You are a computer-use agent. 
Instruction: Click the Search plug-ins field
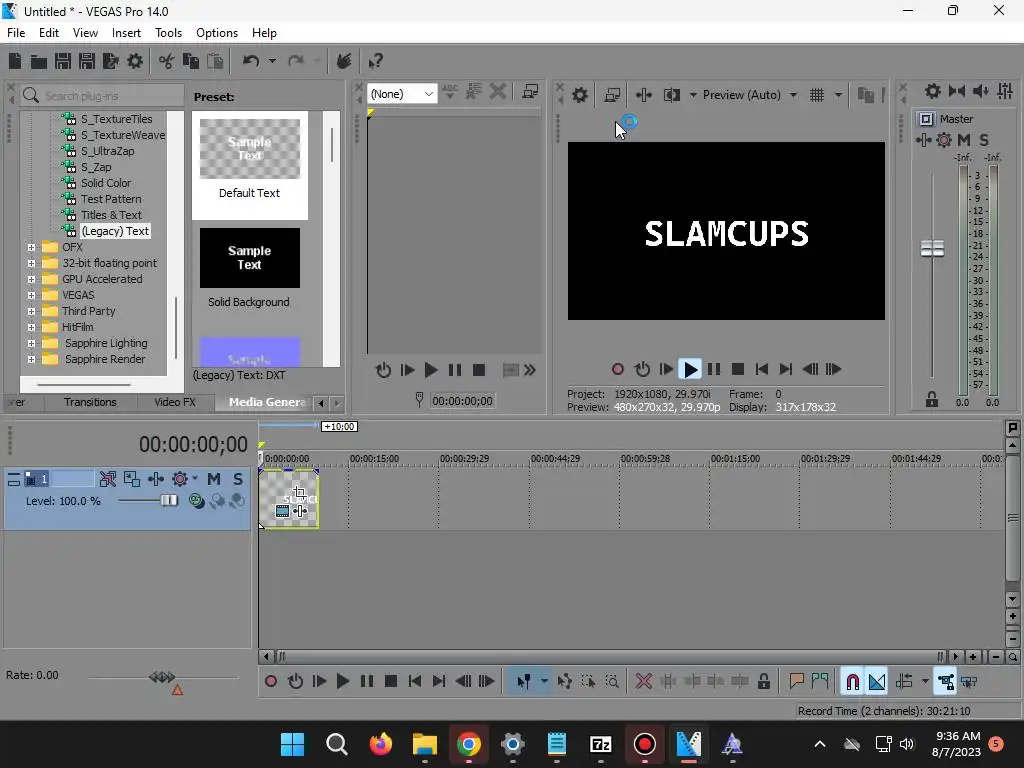[x=103, y=96]
